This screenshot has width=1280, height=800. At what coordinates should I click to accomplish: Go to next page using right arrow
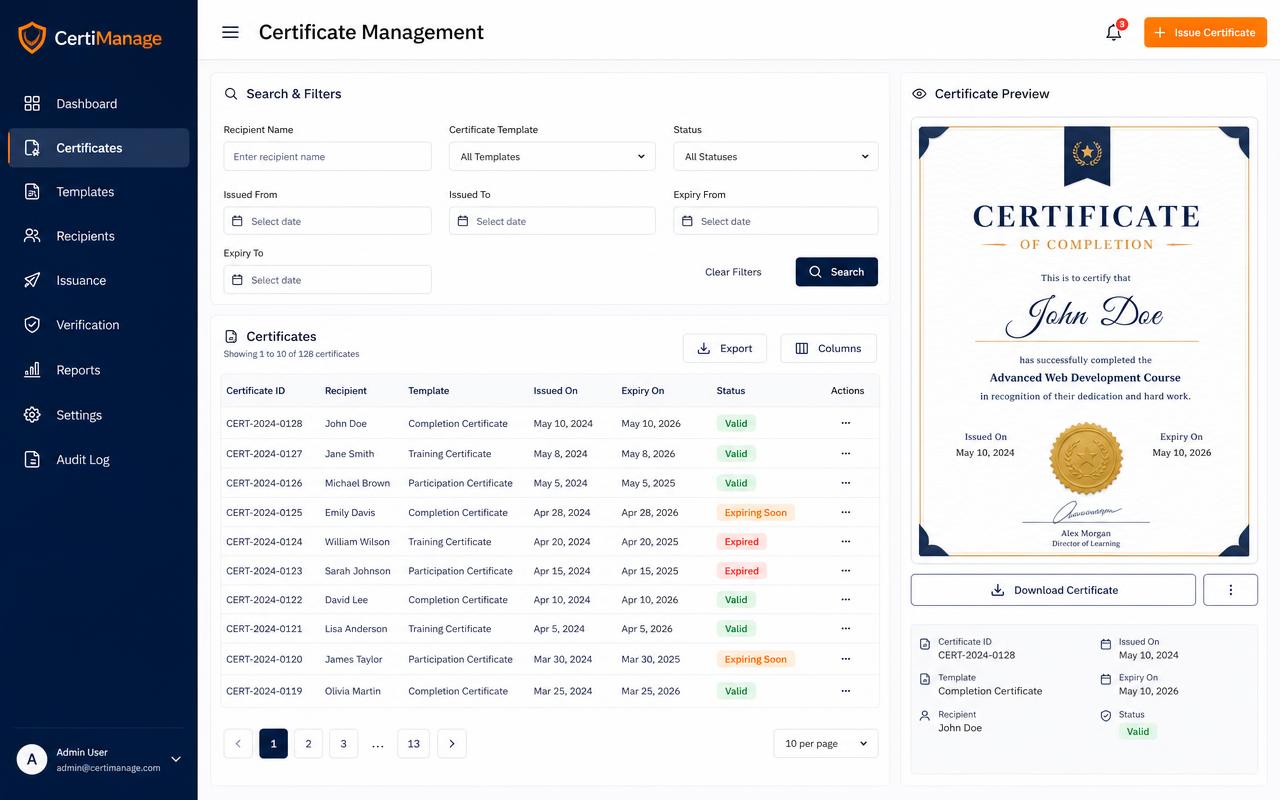coord(452,744)
